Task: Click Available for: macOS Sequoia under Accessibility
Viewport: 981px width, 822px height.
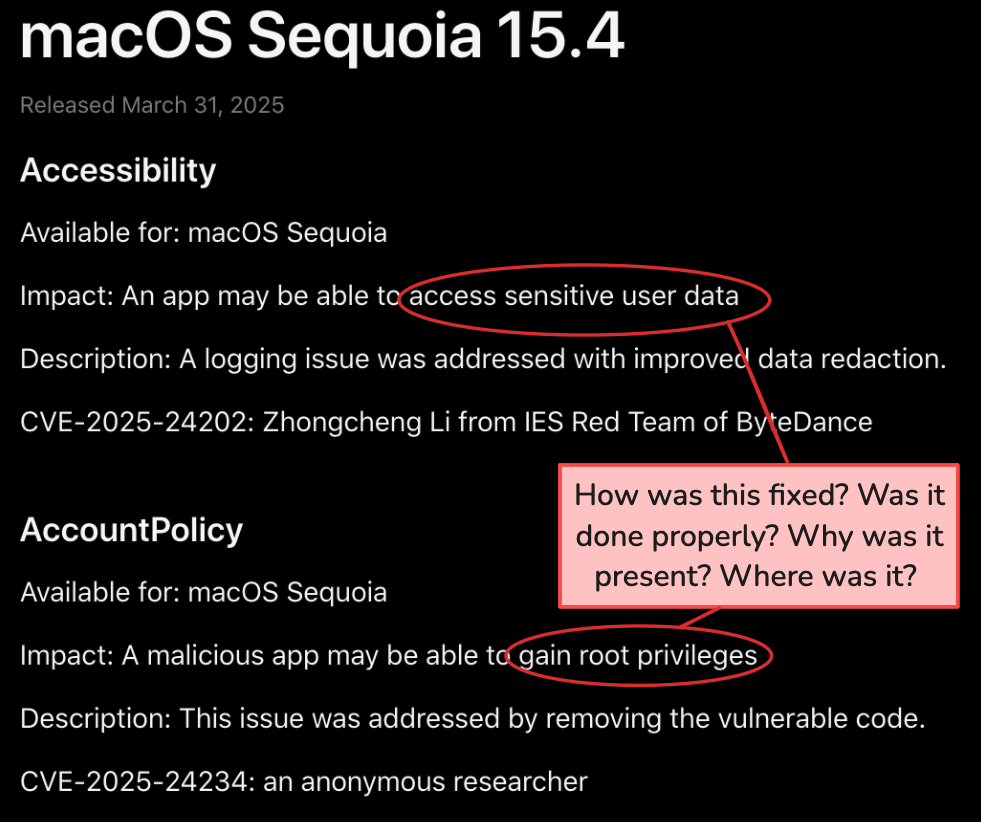Action: [203, 233]
